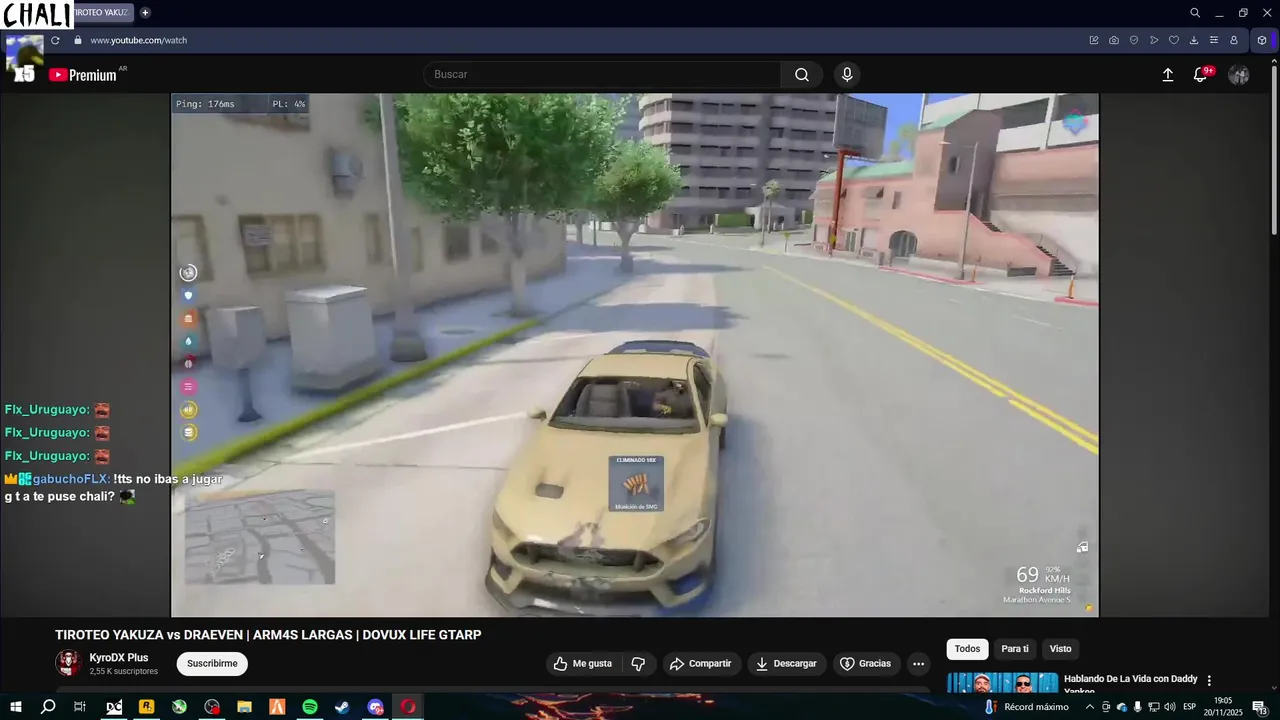Select the Todos filter chip
Screen dimensions: 1280x720
(967, 649)
